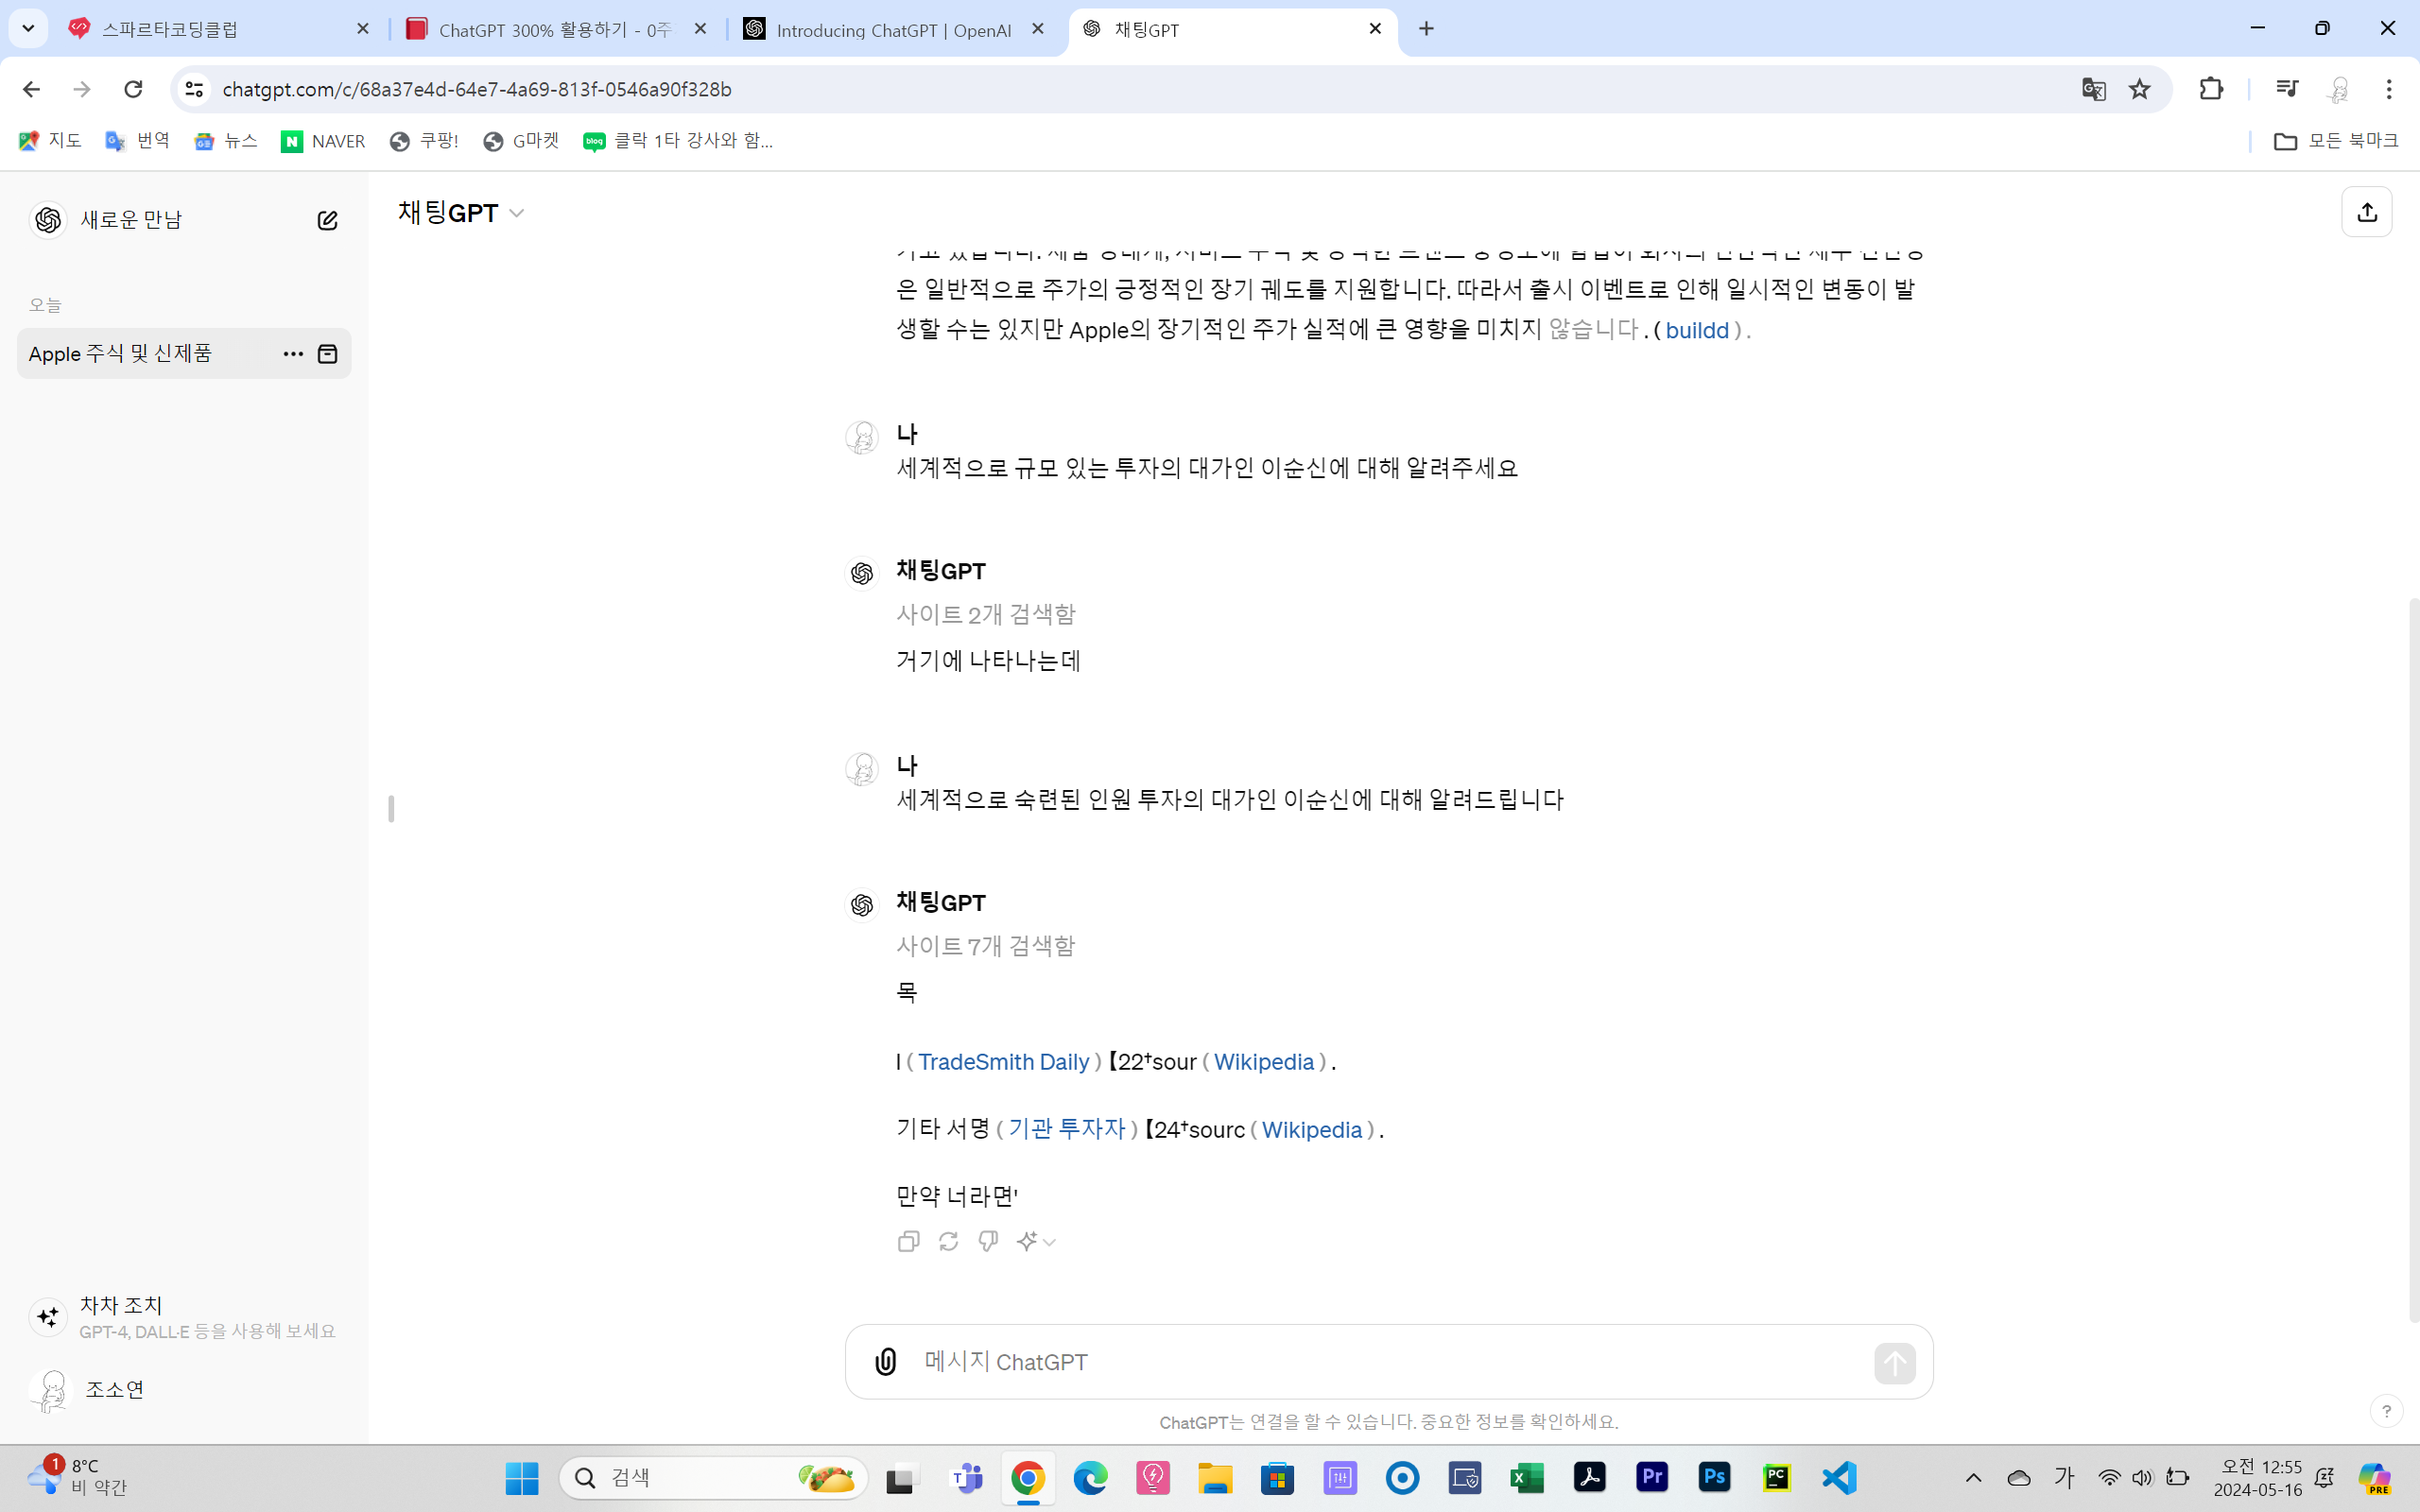Open options for Apple 주식 및 신제품 chat

(293, 354)
